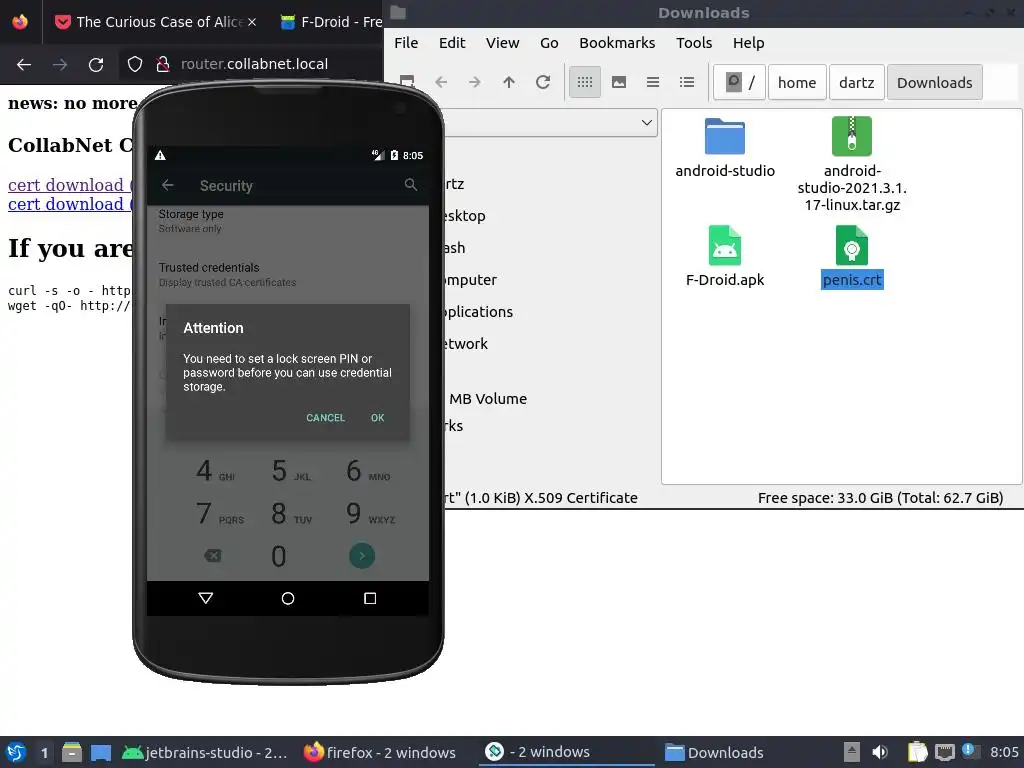This screenshot has height=768, width=1024.
Task: Click the Firefox logo icon in the browser tab bar
Action: (x=20, y=22)
